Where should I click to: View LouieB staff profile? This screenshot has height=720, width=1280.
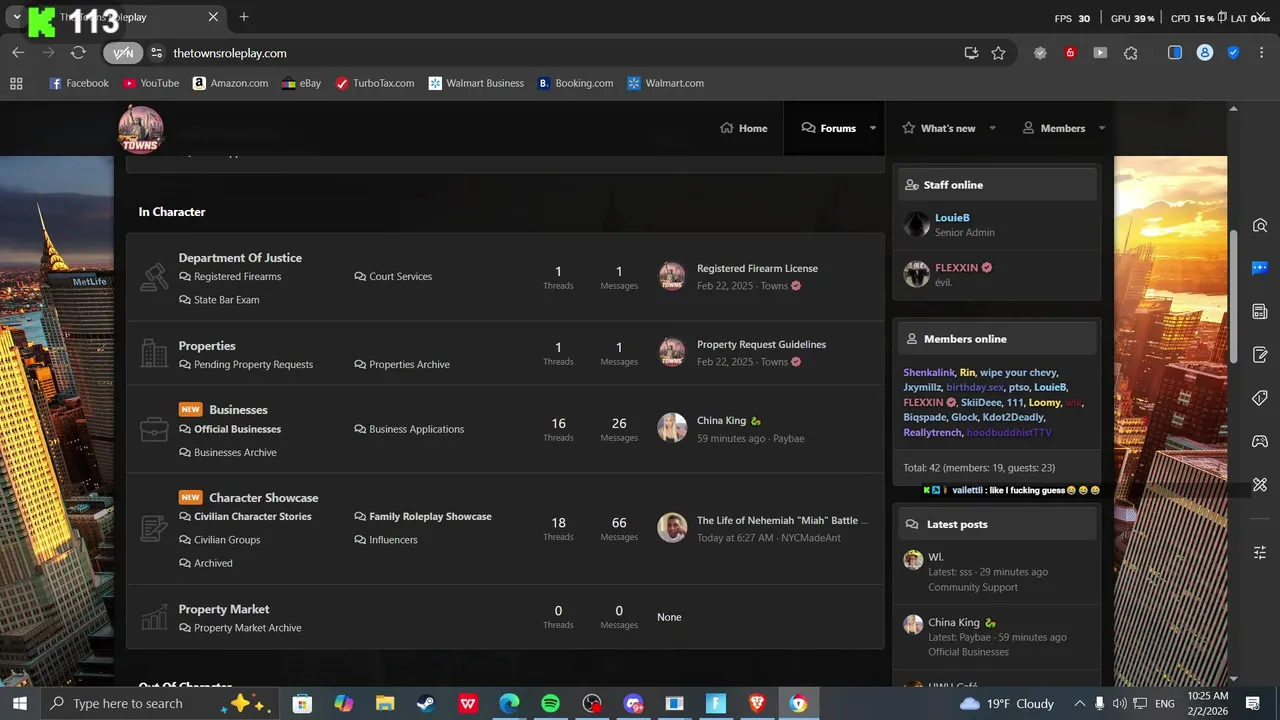(x=952, y=218)
